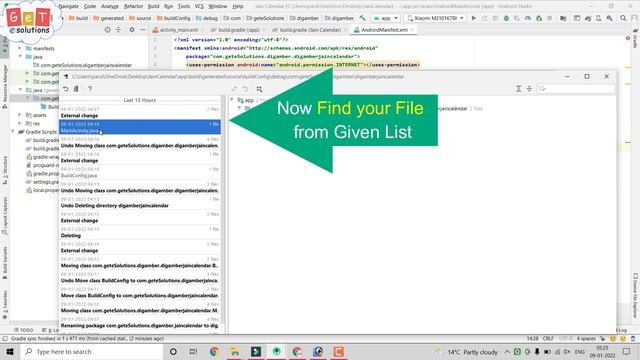Image resolution: width=640 pixels, height=360 pixels.
Task: Select the highlighted MainActivity.java history entry
Action: 140,127
